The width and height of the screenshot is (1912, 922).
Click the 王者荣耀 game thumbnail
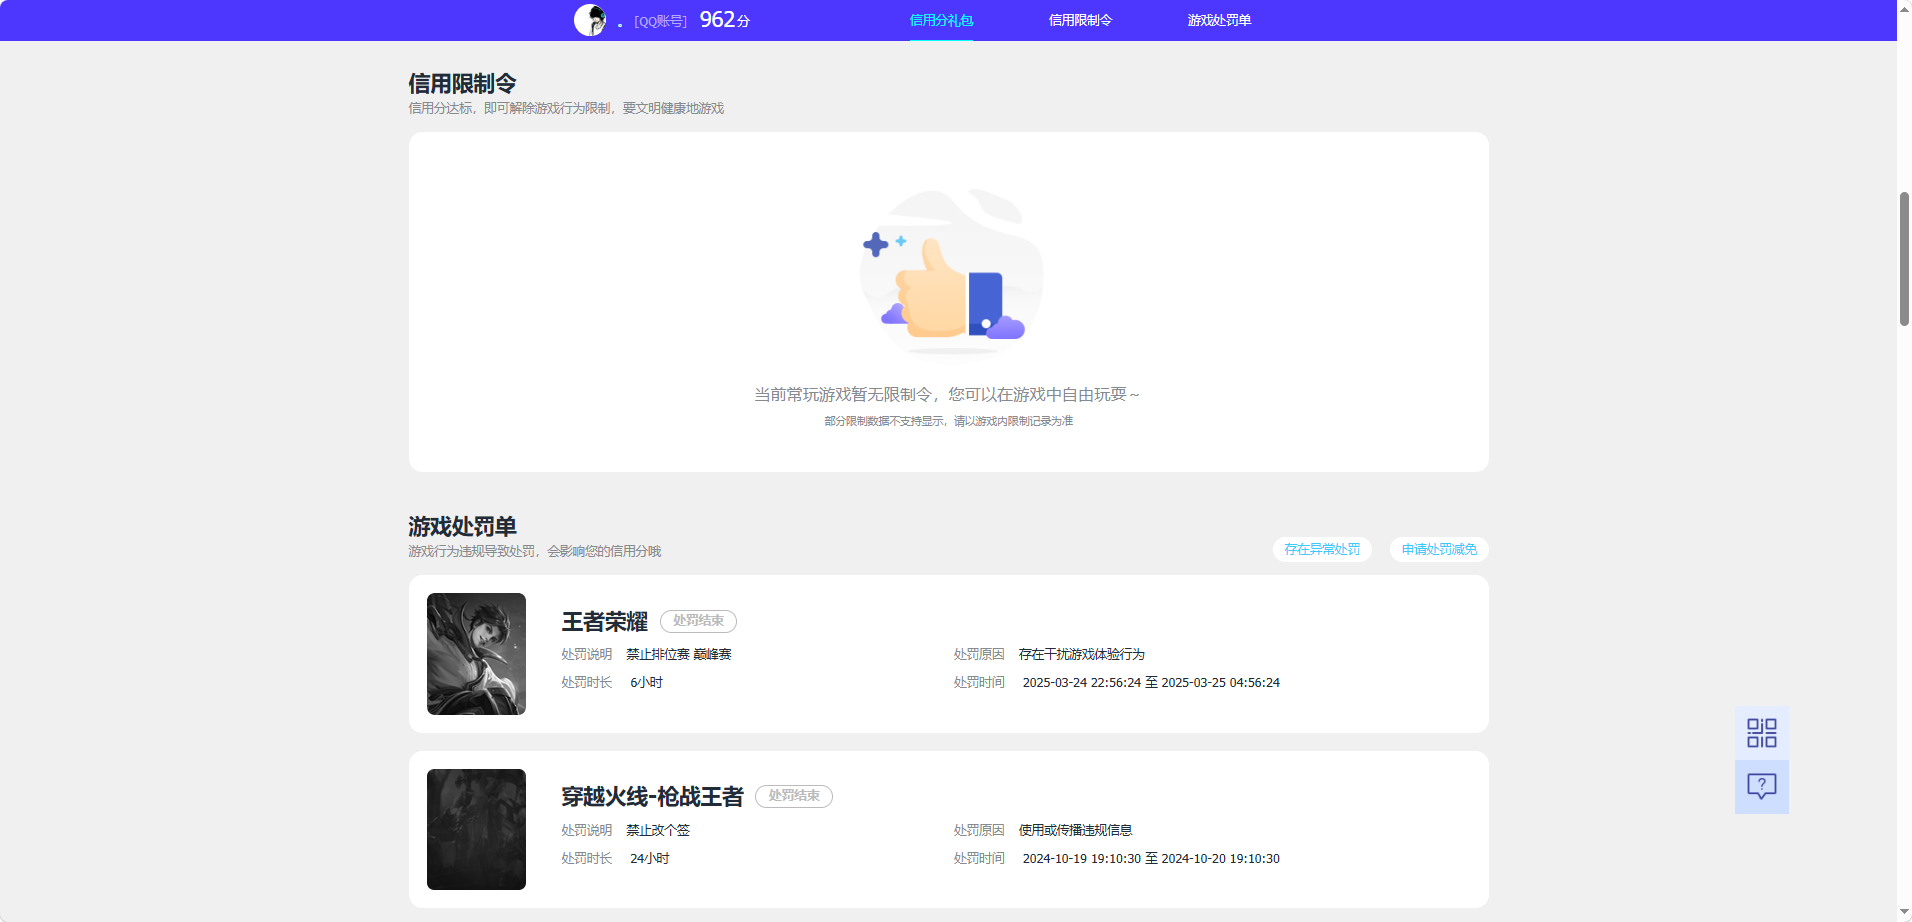[476, 653]
